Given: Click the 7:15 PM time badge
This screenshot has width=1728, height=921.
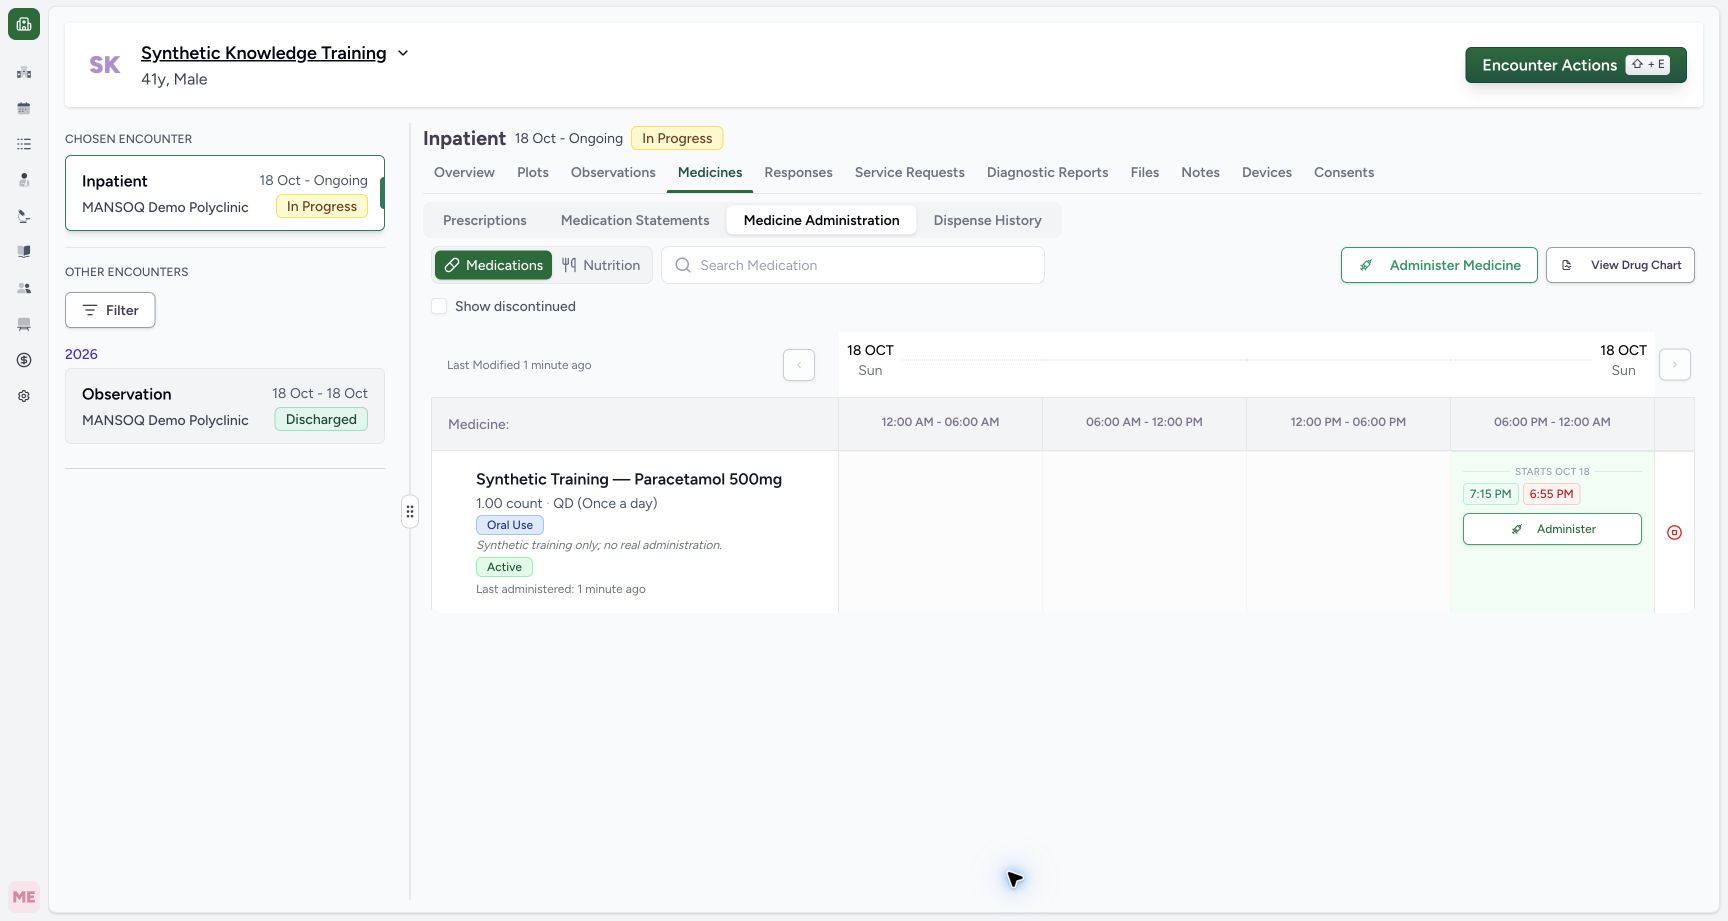Looking at the screenshot, I should (x=1490, y=494).
